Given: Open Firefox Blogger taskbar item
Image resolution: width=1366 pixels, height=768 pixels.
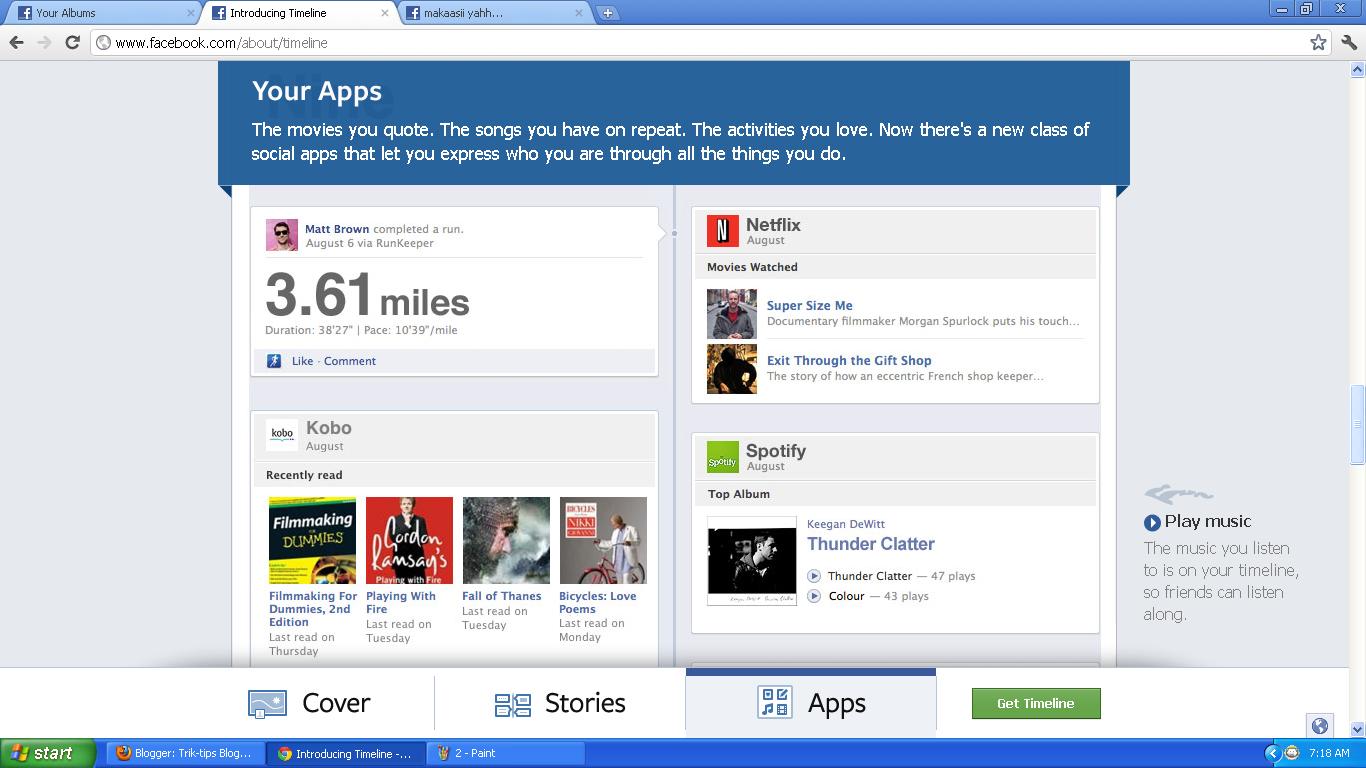Looking at the screenshot, I should (183, 753).
